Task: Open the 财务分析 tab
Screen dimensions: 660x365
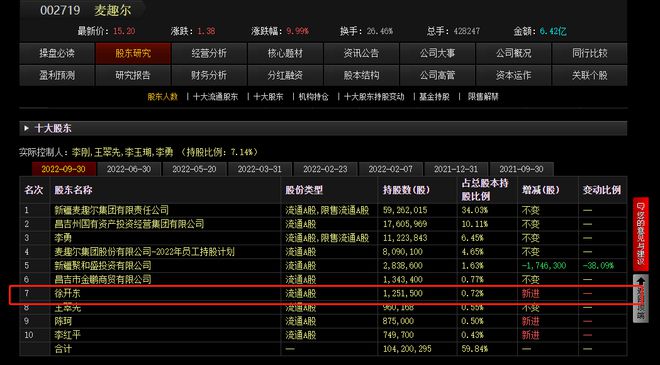Action: click(x=209, y=75)
